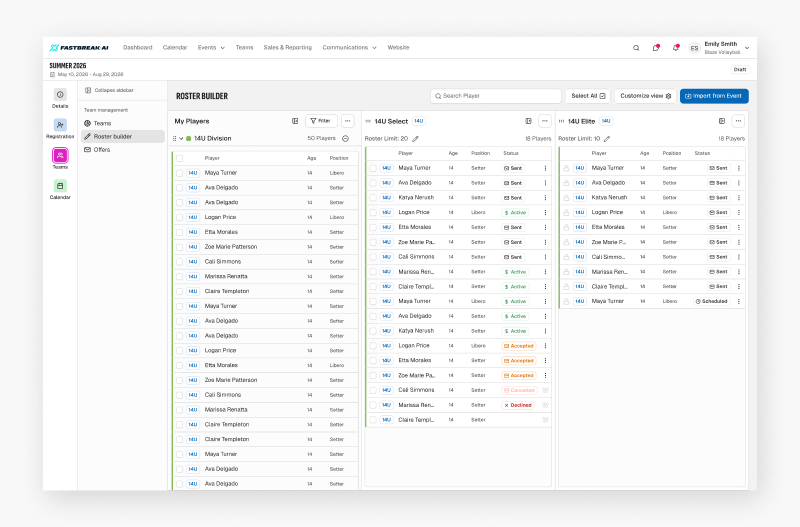This screenshot has width=800, height=527.
Task: Open the Filter dropdown in My Players
Action: tap(321, 121)
